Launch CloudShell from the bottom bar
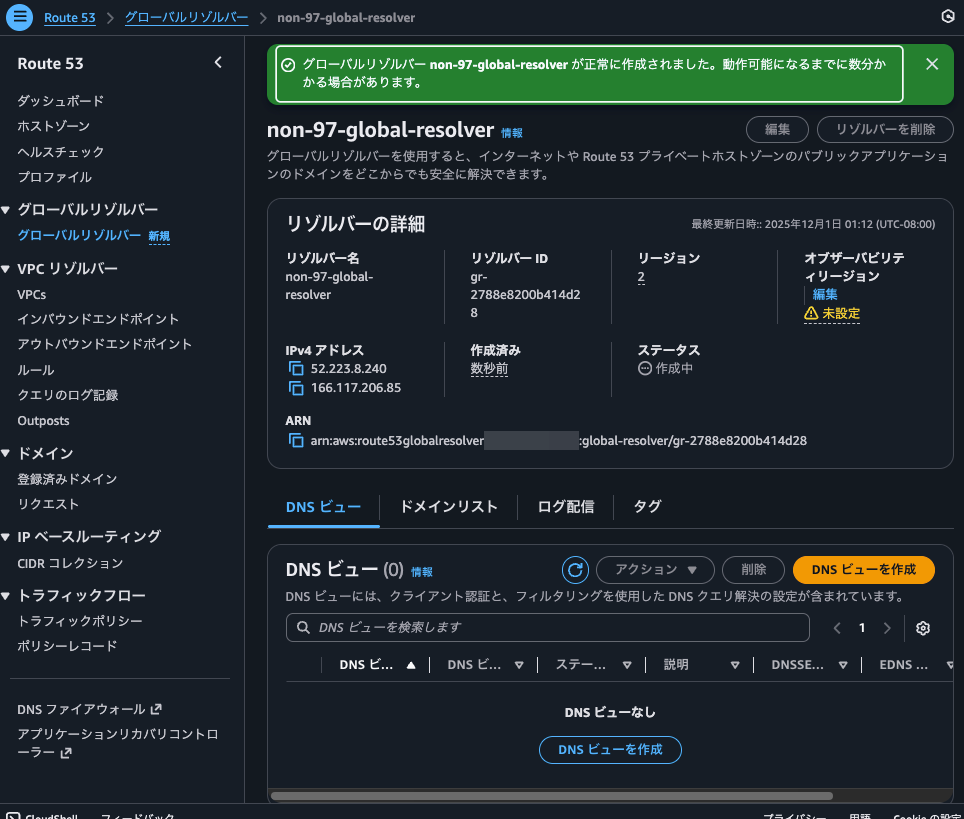 (42, 815)
